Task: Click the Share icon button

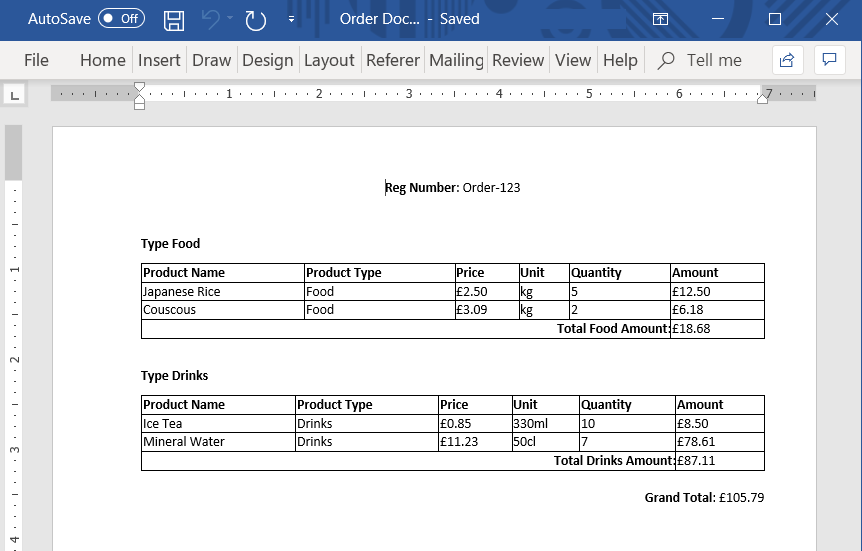Action: [787, 60]
